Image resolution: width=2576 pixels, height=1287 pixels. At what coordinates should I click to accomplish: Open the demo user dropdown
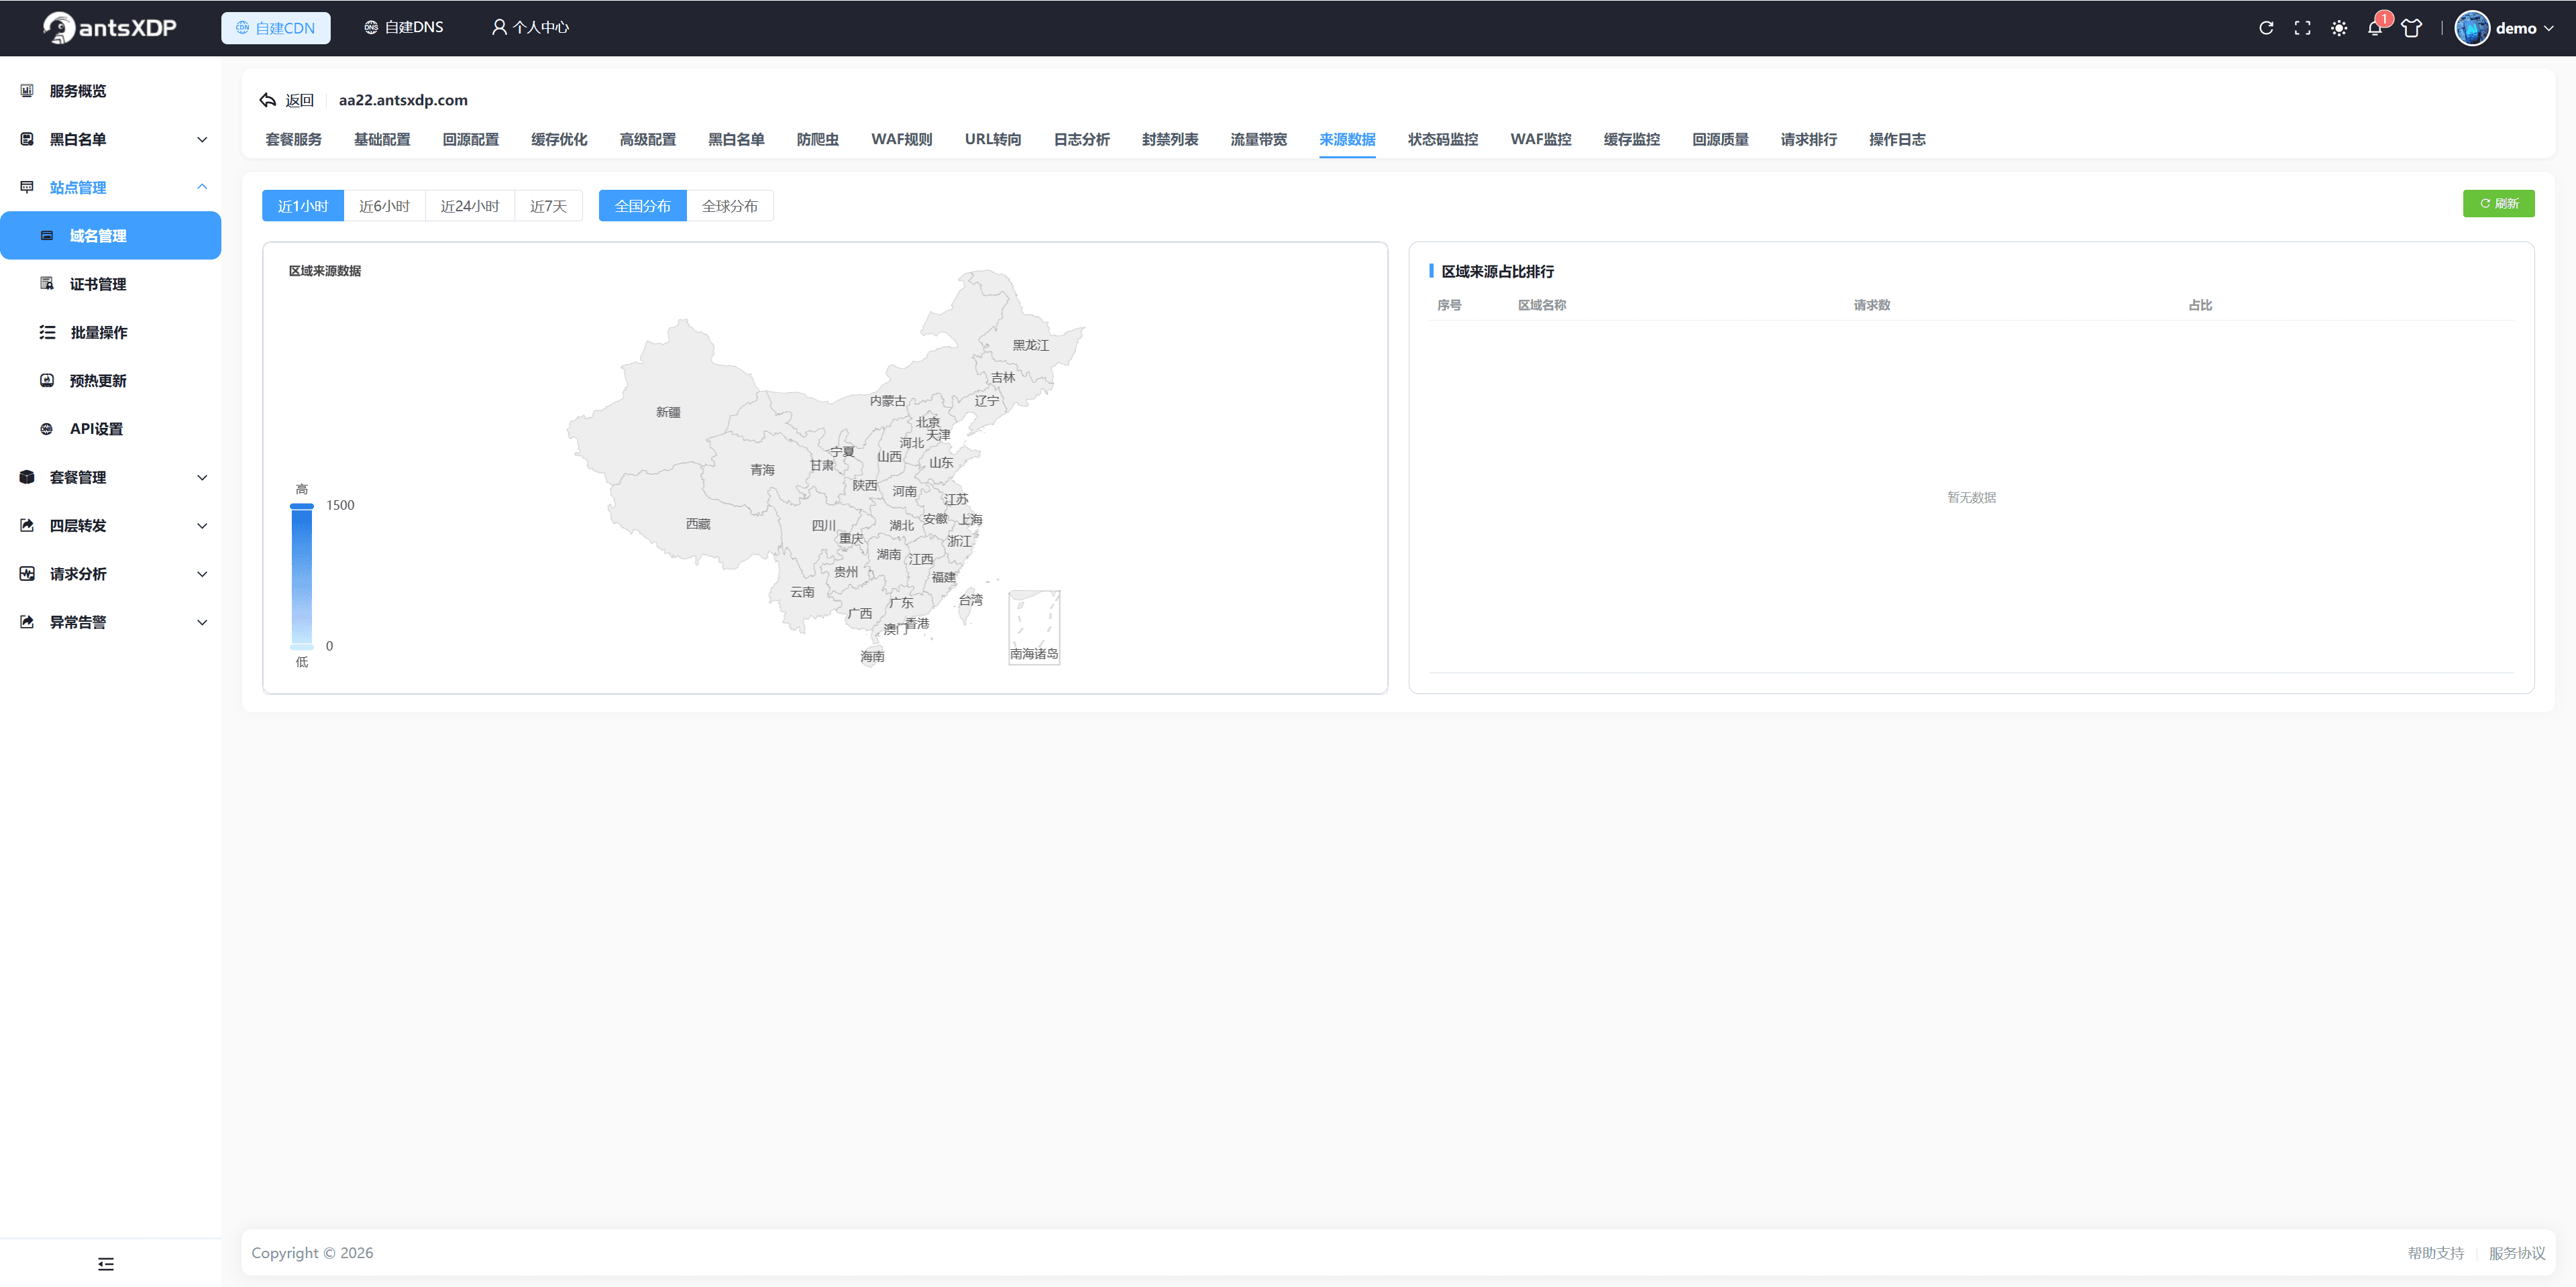(x=2505, y=28)
